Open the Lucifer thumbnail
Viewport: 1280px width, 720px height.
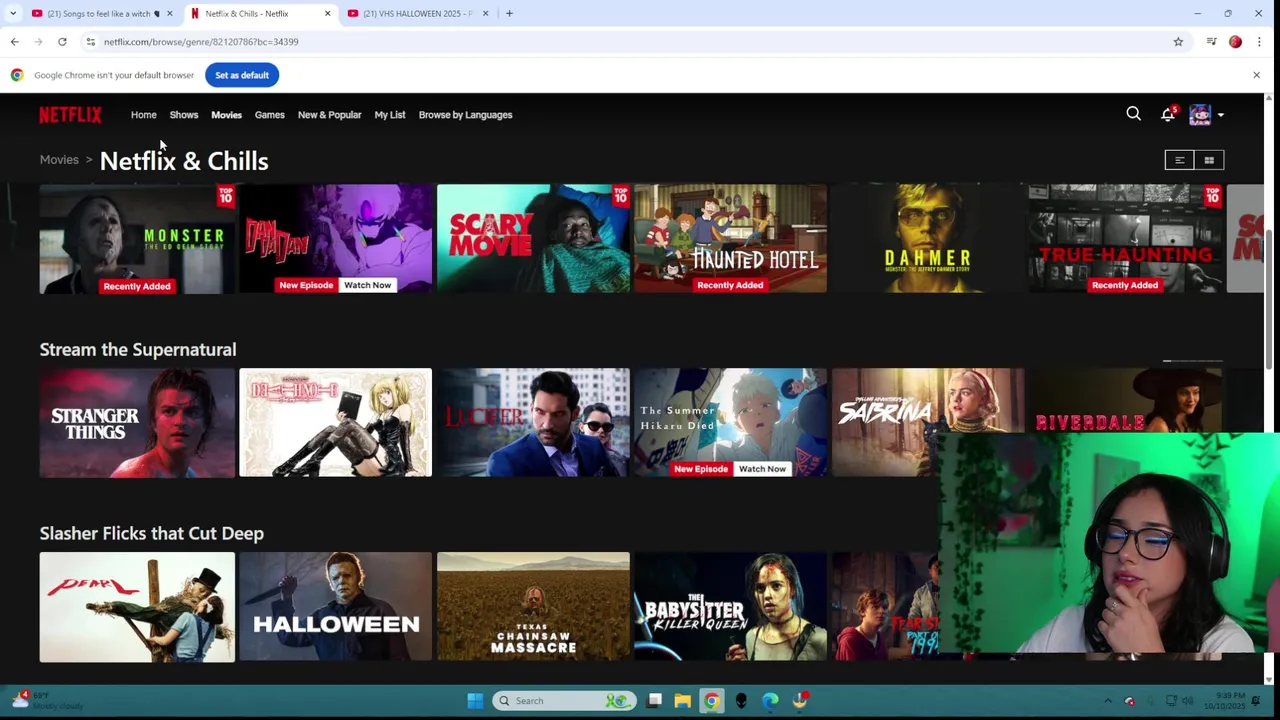point(533,423)
